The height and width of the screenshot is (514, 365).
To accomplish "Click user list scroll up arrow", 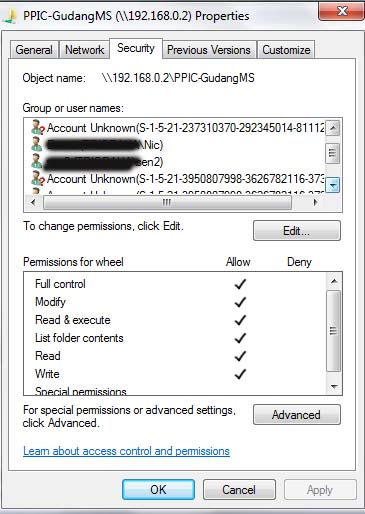I will pos(332,128).
